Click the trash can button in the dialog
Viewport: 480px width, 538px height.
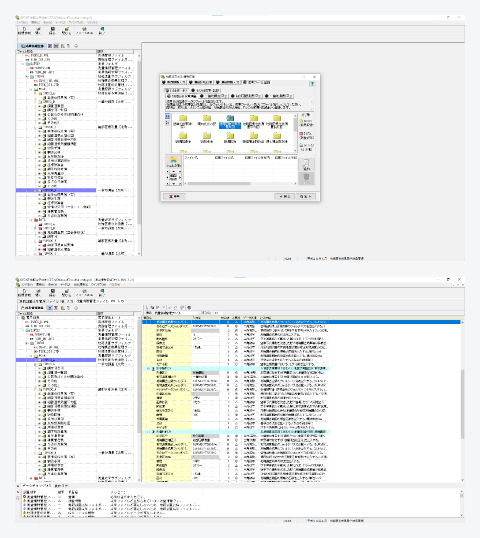(306, 178)
